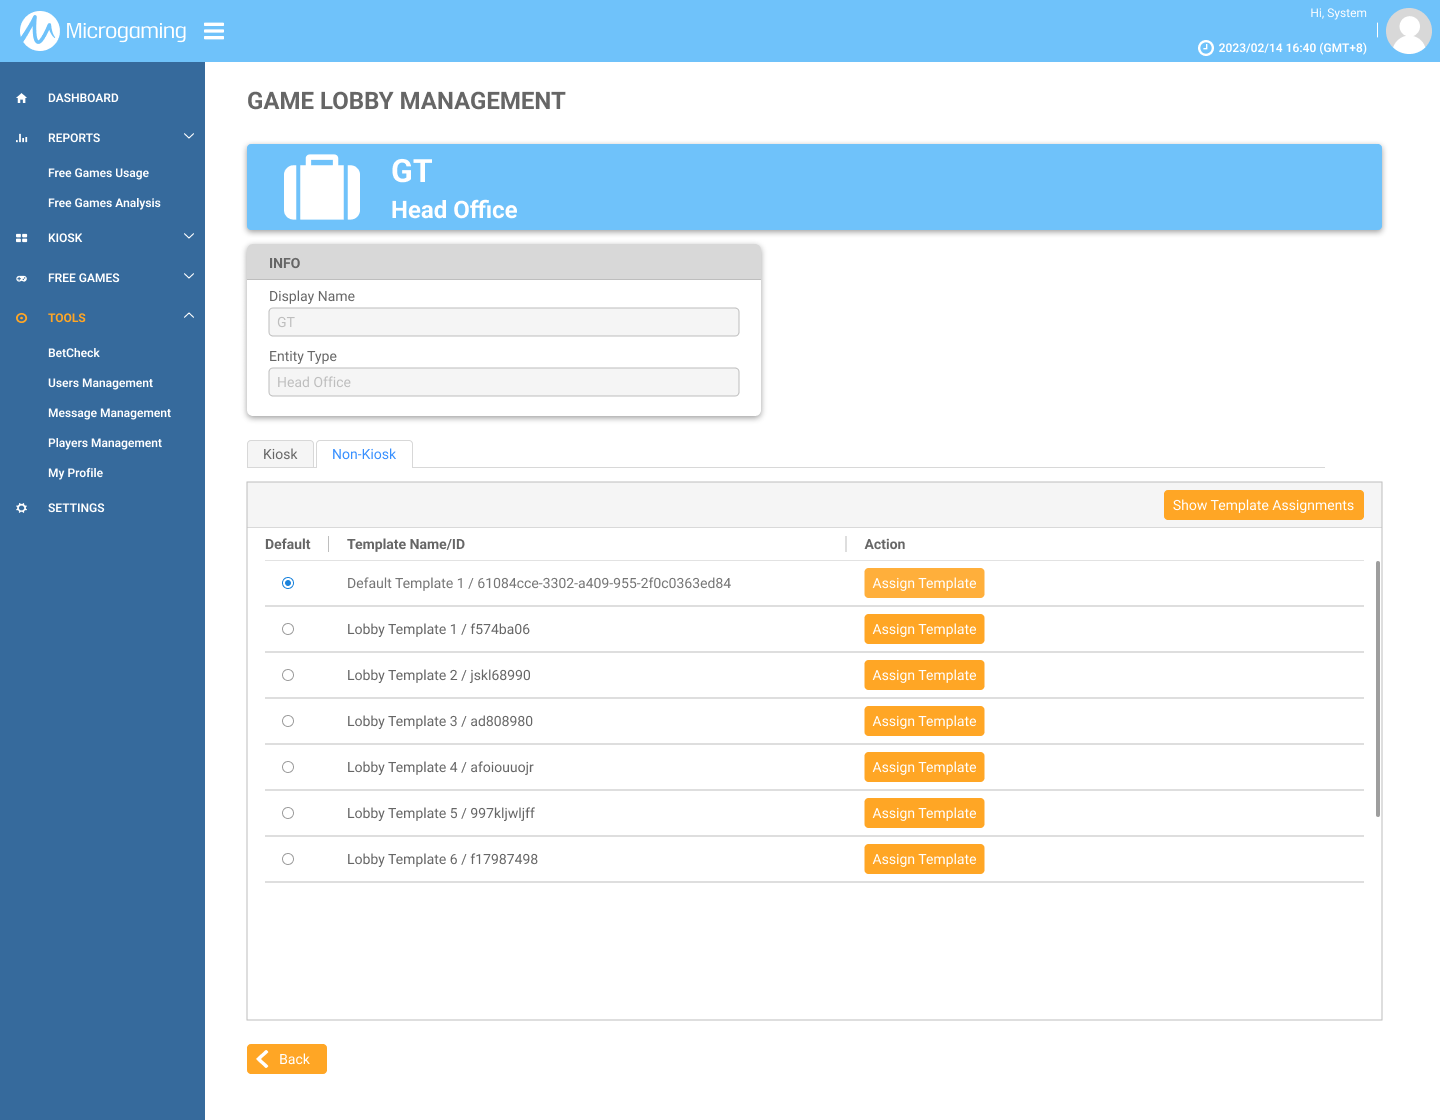
Task: Open Players Management in sidebar
Action: tap(105, 443)
